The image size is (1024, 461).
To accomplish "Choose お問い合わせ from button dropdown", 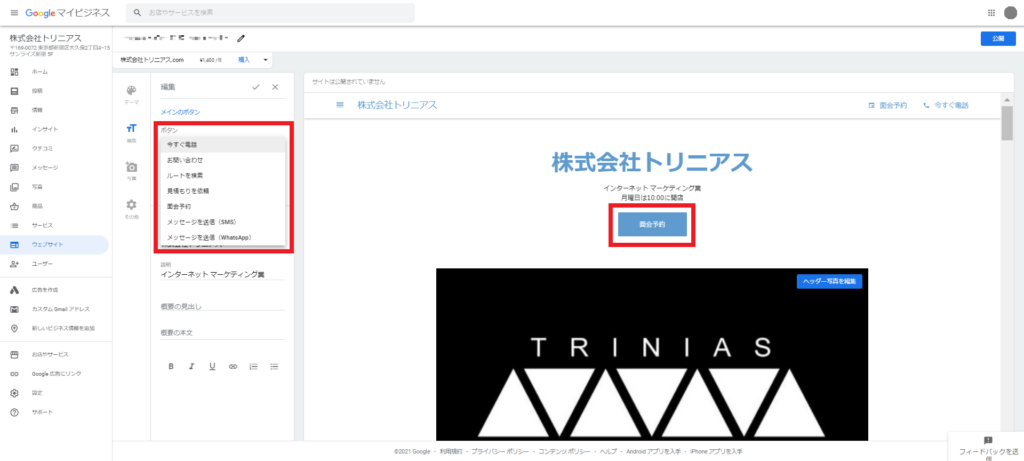I will pos(223,160).
